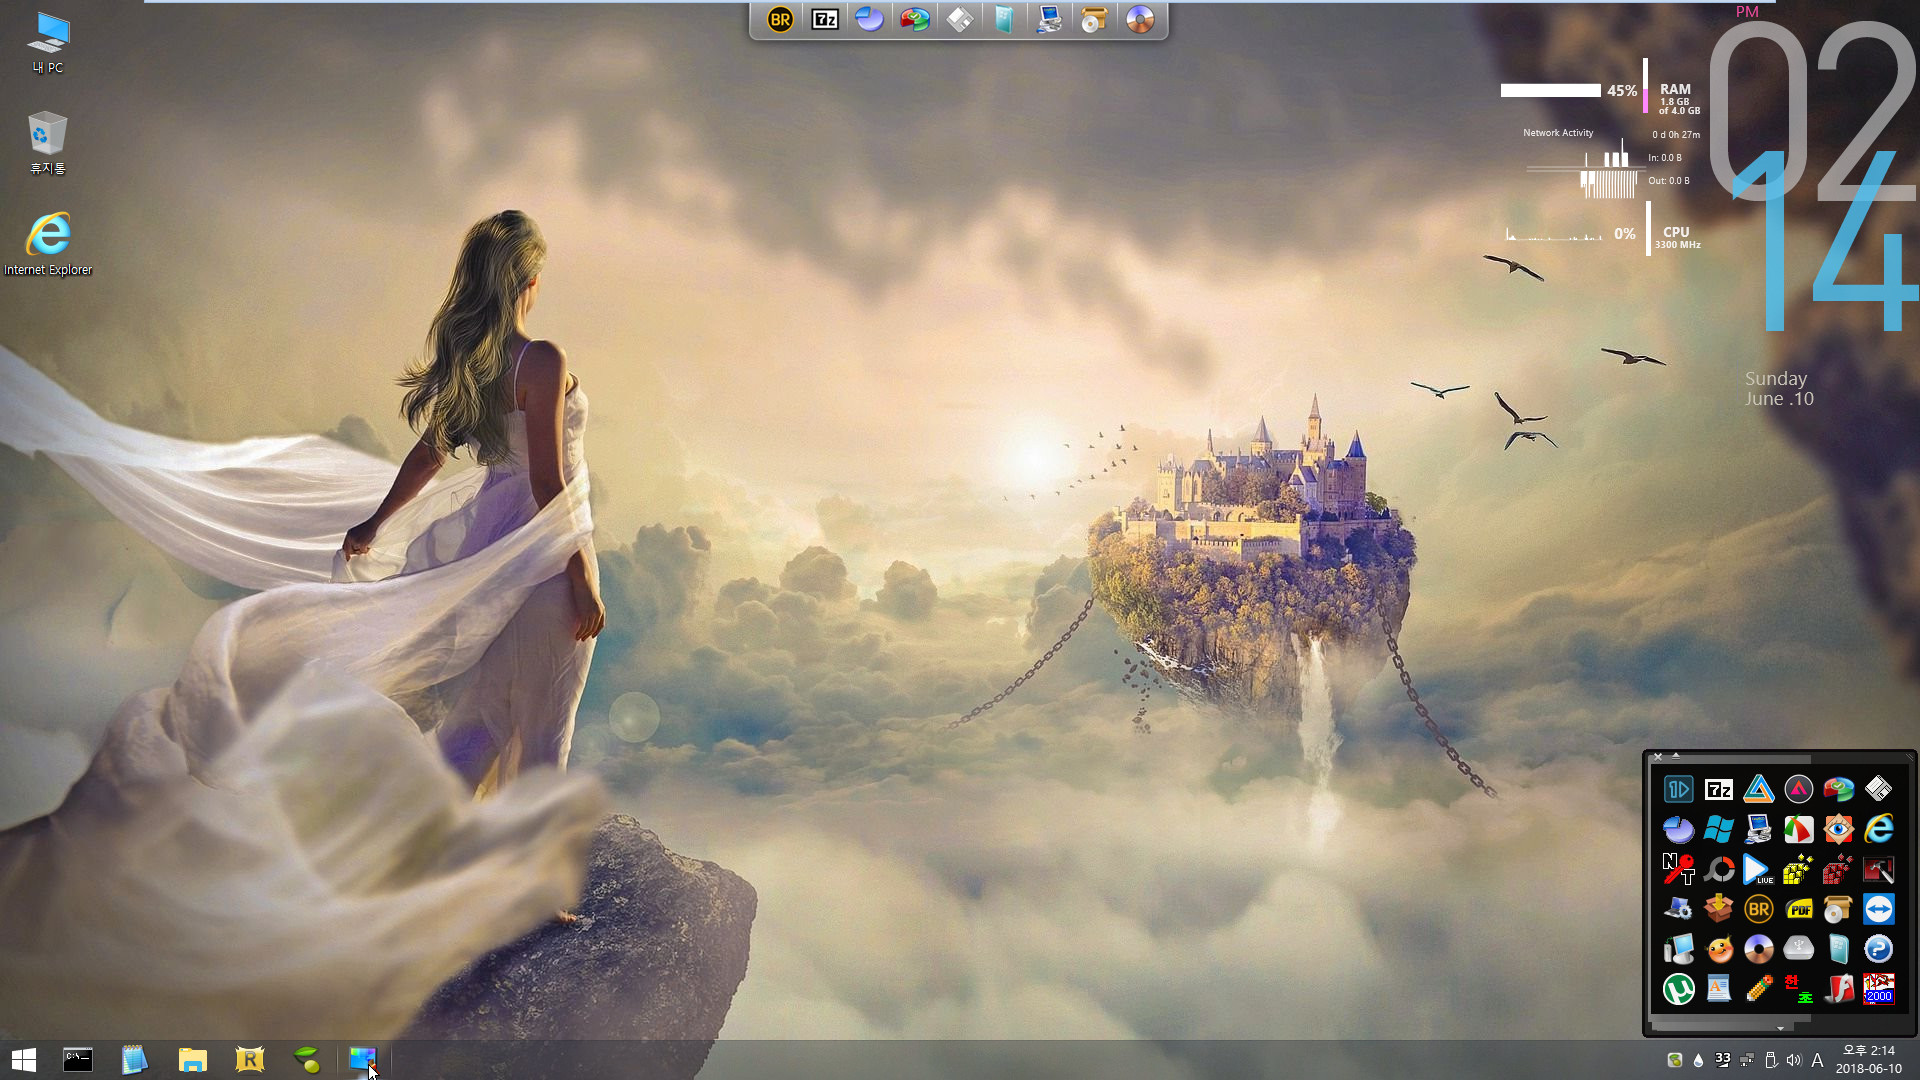1920x1080 pixels.
Task: Open the Windows Start menu
Action: pos(24,1060)
